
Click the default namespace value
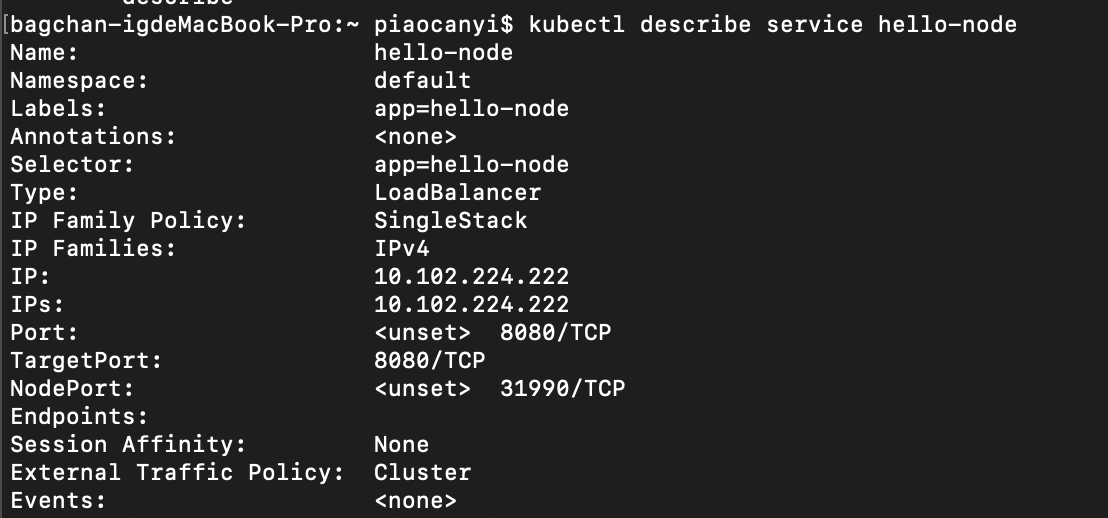[x=423, y=81]
